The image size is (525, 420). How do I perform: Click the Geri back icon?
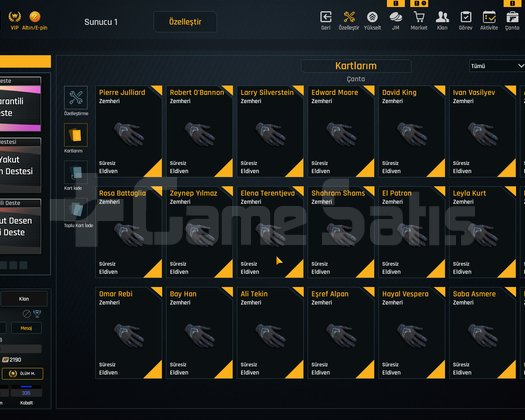coord(325,17)
